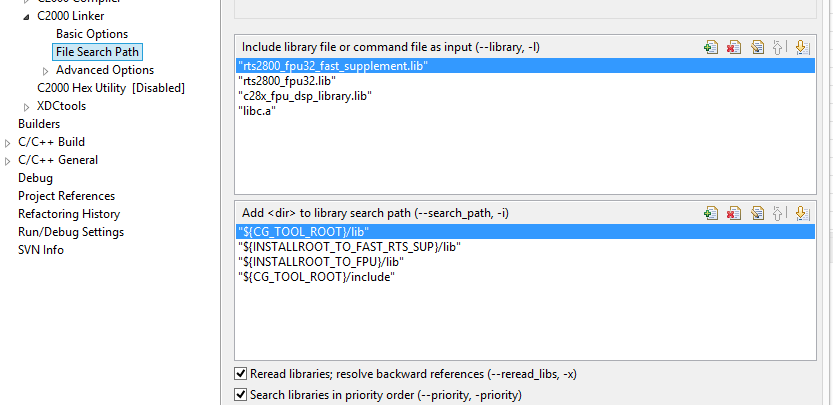Click Move Down icon for library search path
This screenshot has width=833, height=405.
tap(801, 213)
